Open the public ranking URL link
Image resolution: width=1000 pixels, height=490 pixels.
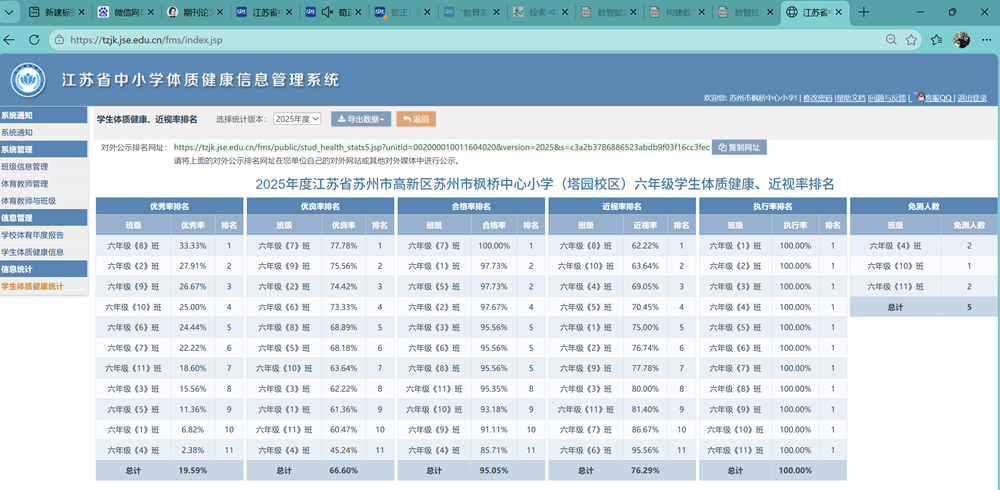coord(441,147)
